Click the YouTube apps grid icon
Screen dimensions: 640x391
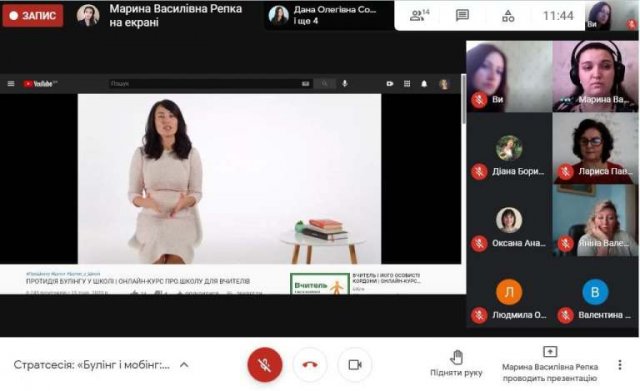click(407, 84)
